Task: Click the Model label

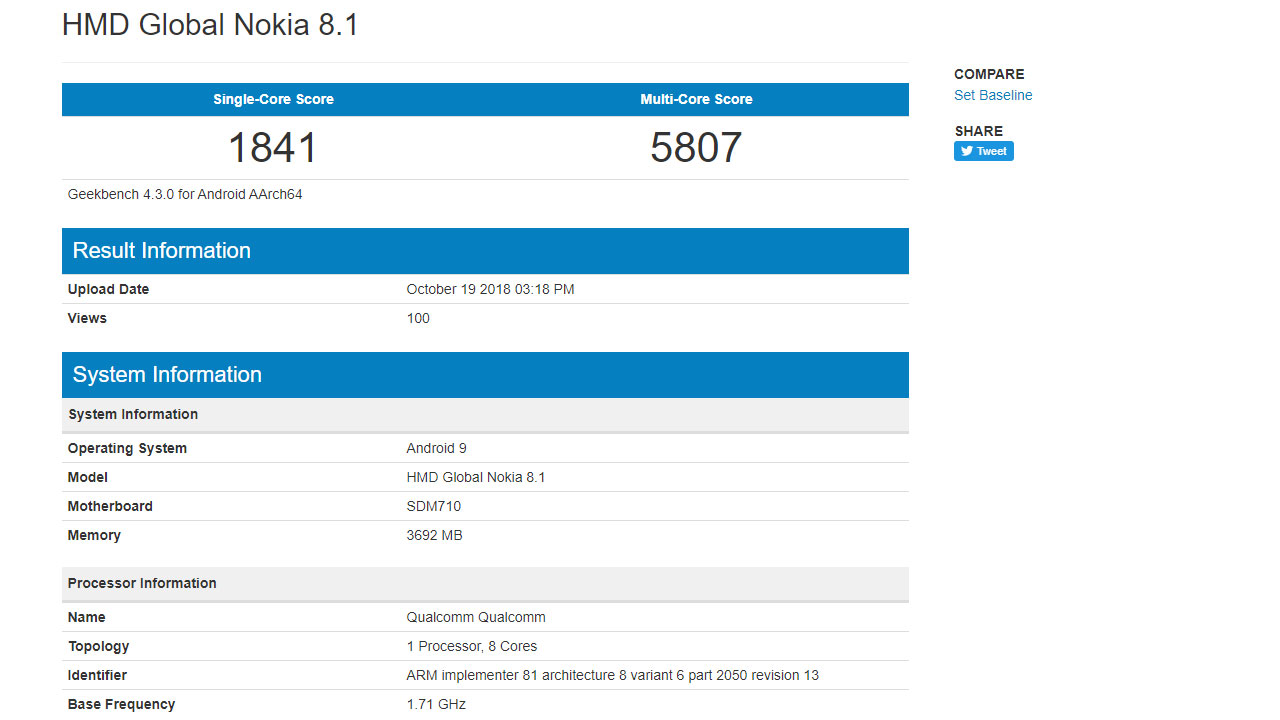Action: click(x=88, y=477)
